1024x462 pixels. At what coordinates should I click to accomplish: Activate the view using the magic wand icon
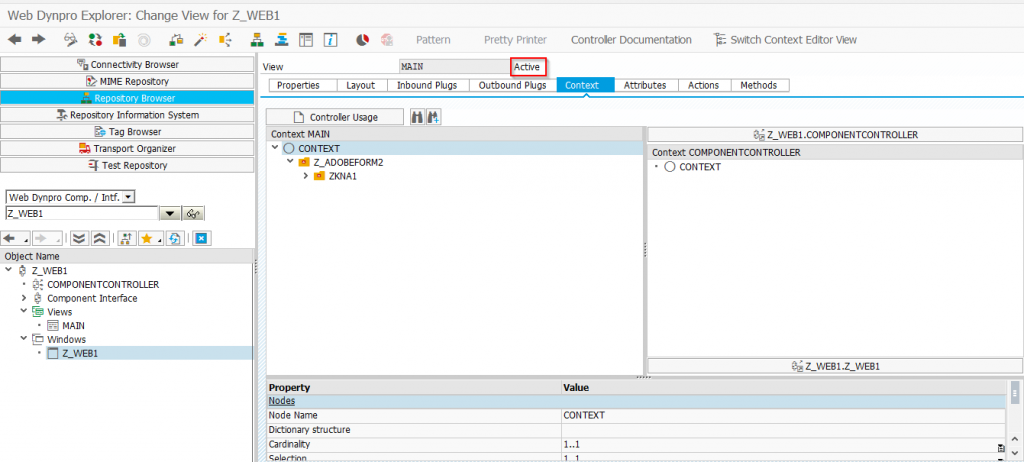pyautogui.click(x=201, y=40)
